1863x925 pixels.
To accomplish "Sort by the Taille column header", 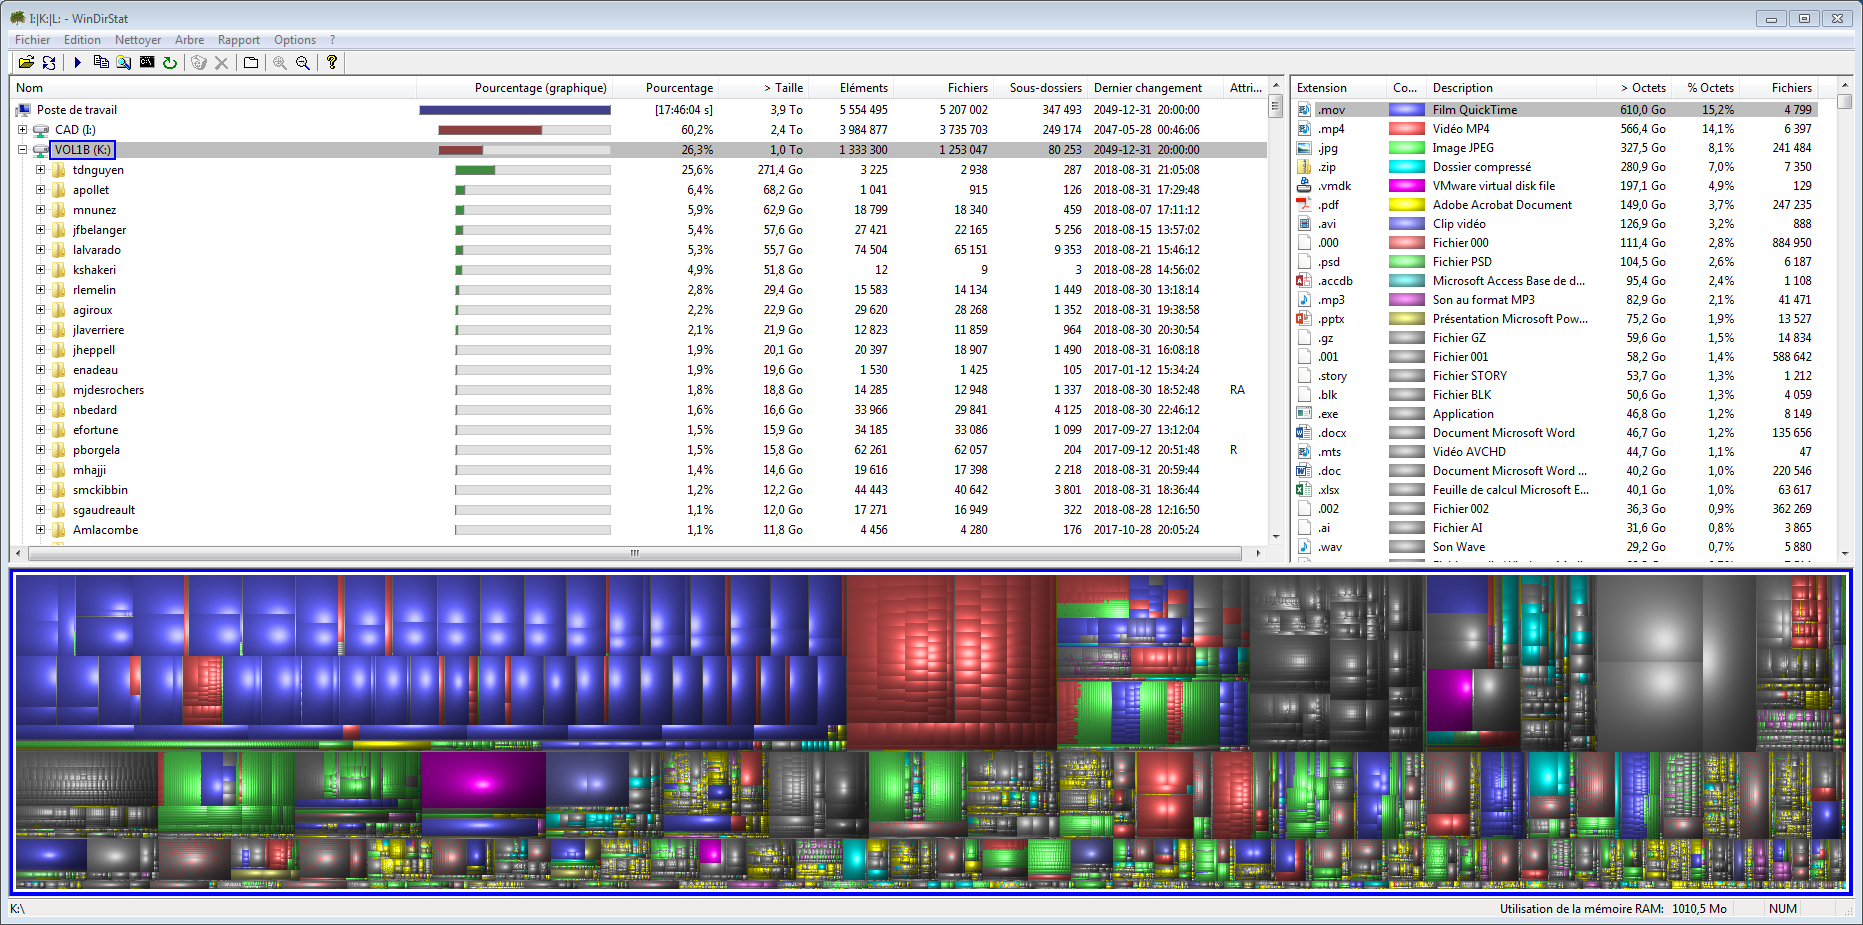I will click(783, 88).
